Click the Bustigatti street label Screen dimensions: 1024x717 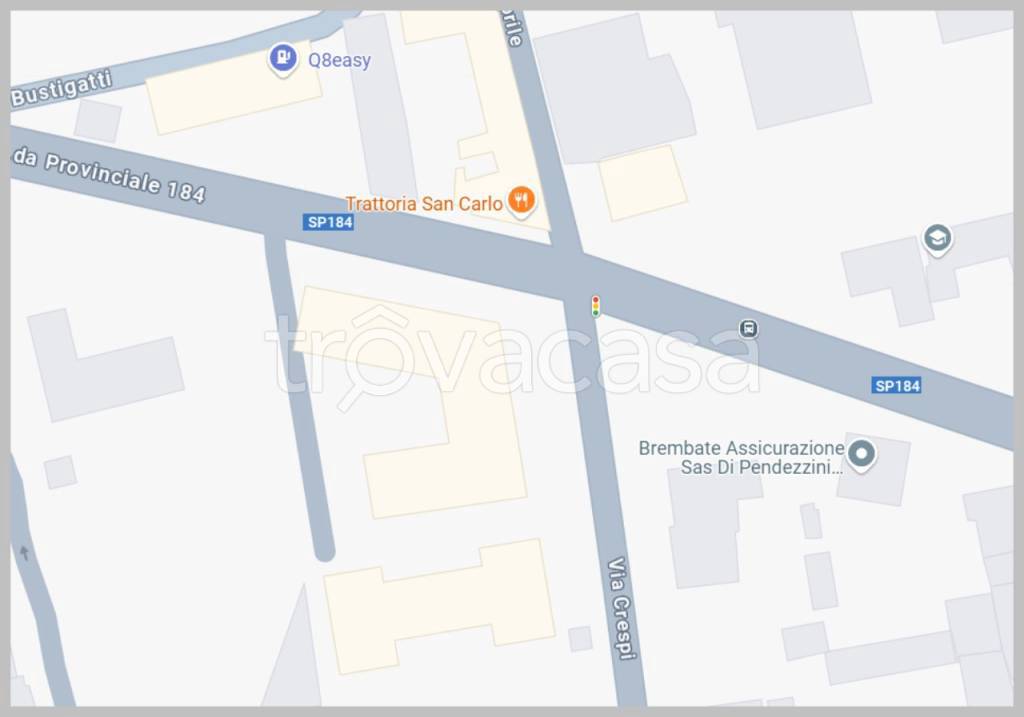point(62,88)
